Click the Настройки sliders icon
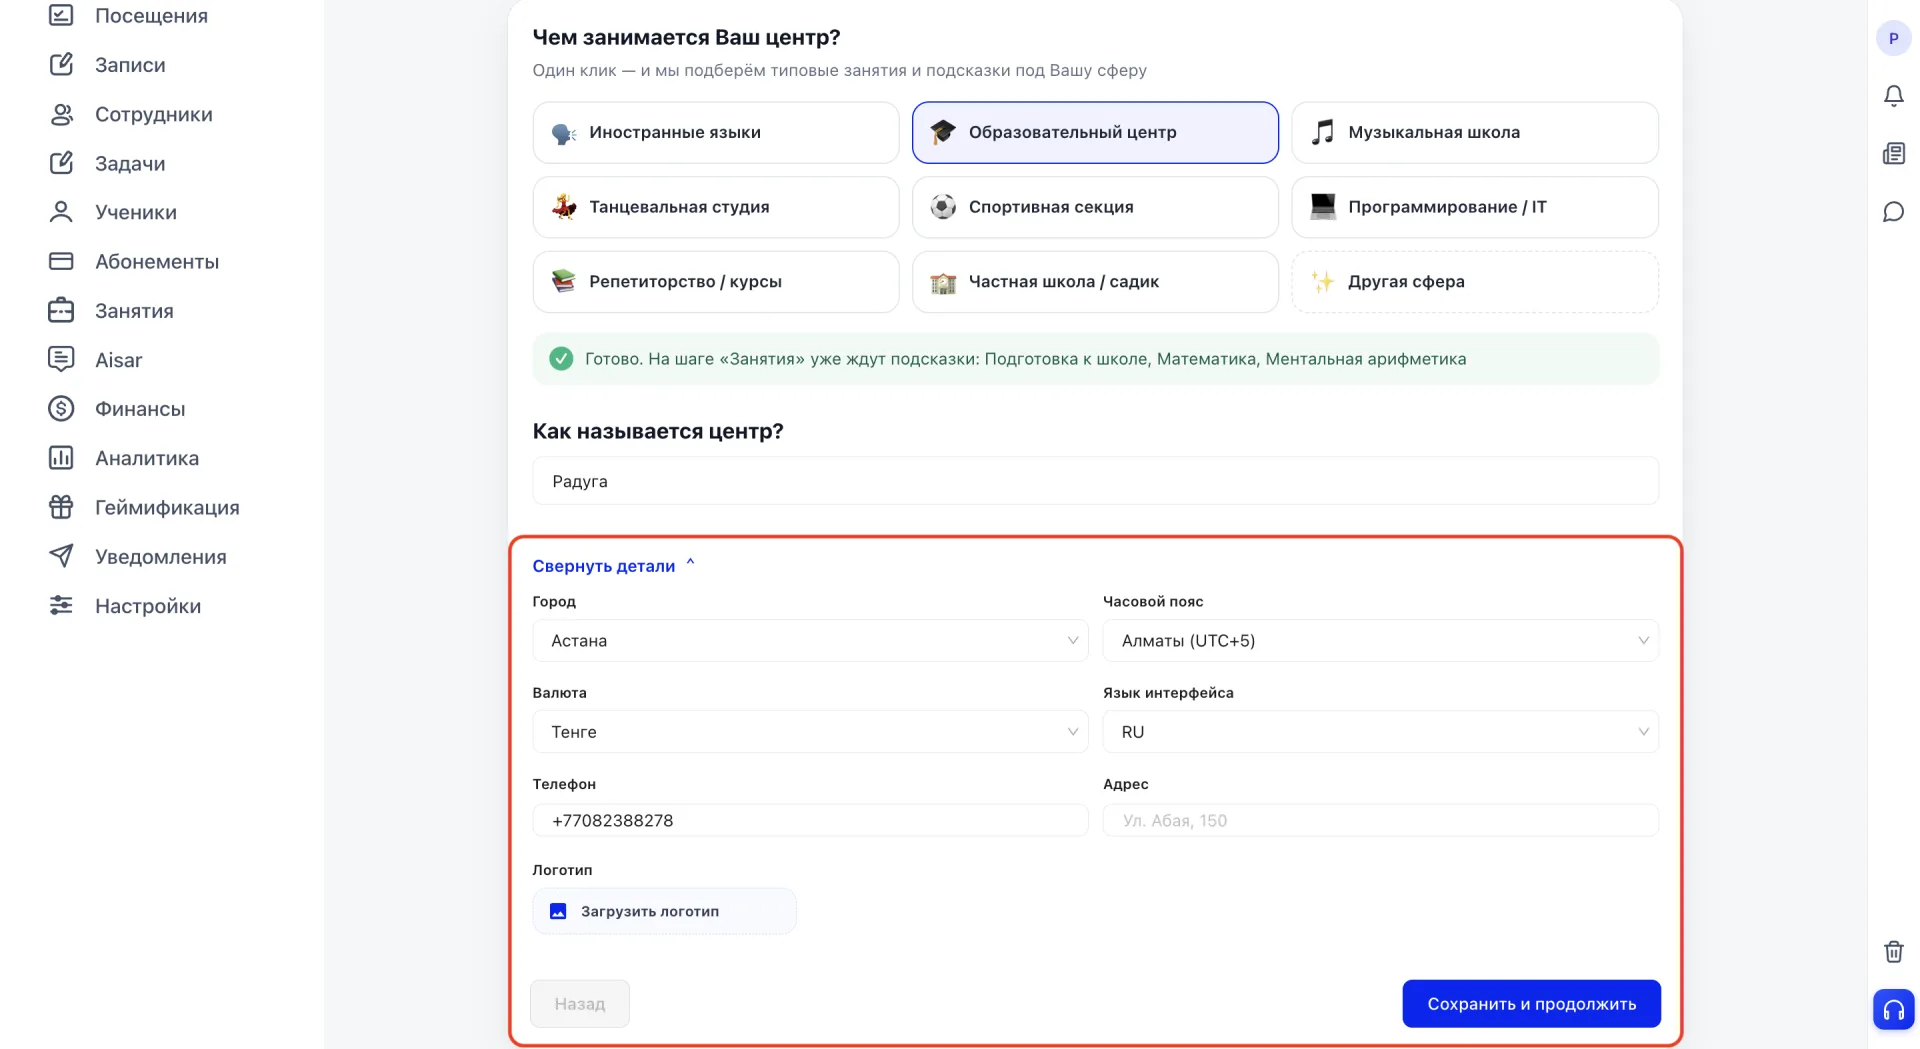 point(61,606)
